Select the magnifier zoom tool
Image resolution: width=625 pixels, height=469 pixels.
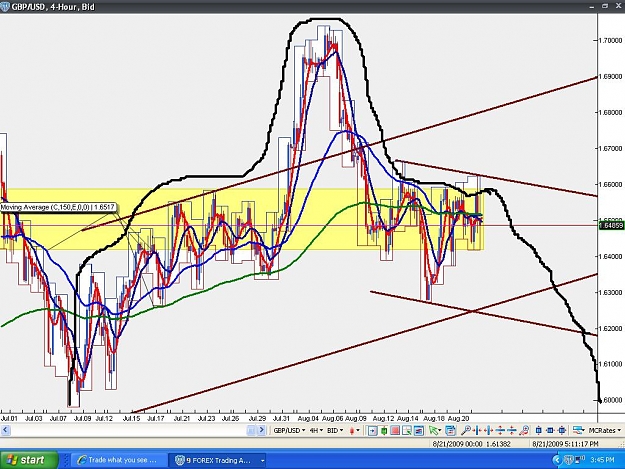tap(466, 430)
